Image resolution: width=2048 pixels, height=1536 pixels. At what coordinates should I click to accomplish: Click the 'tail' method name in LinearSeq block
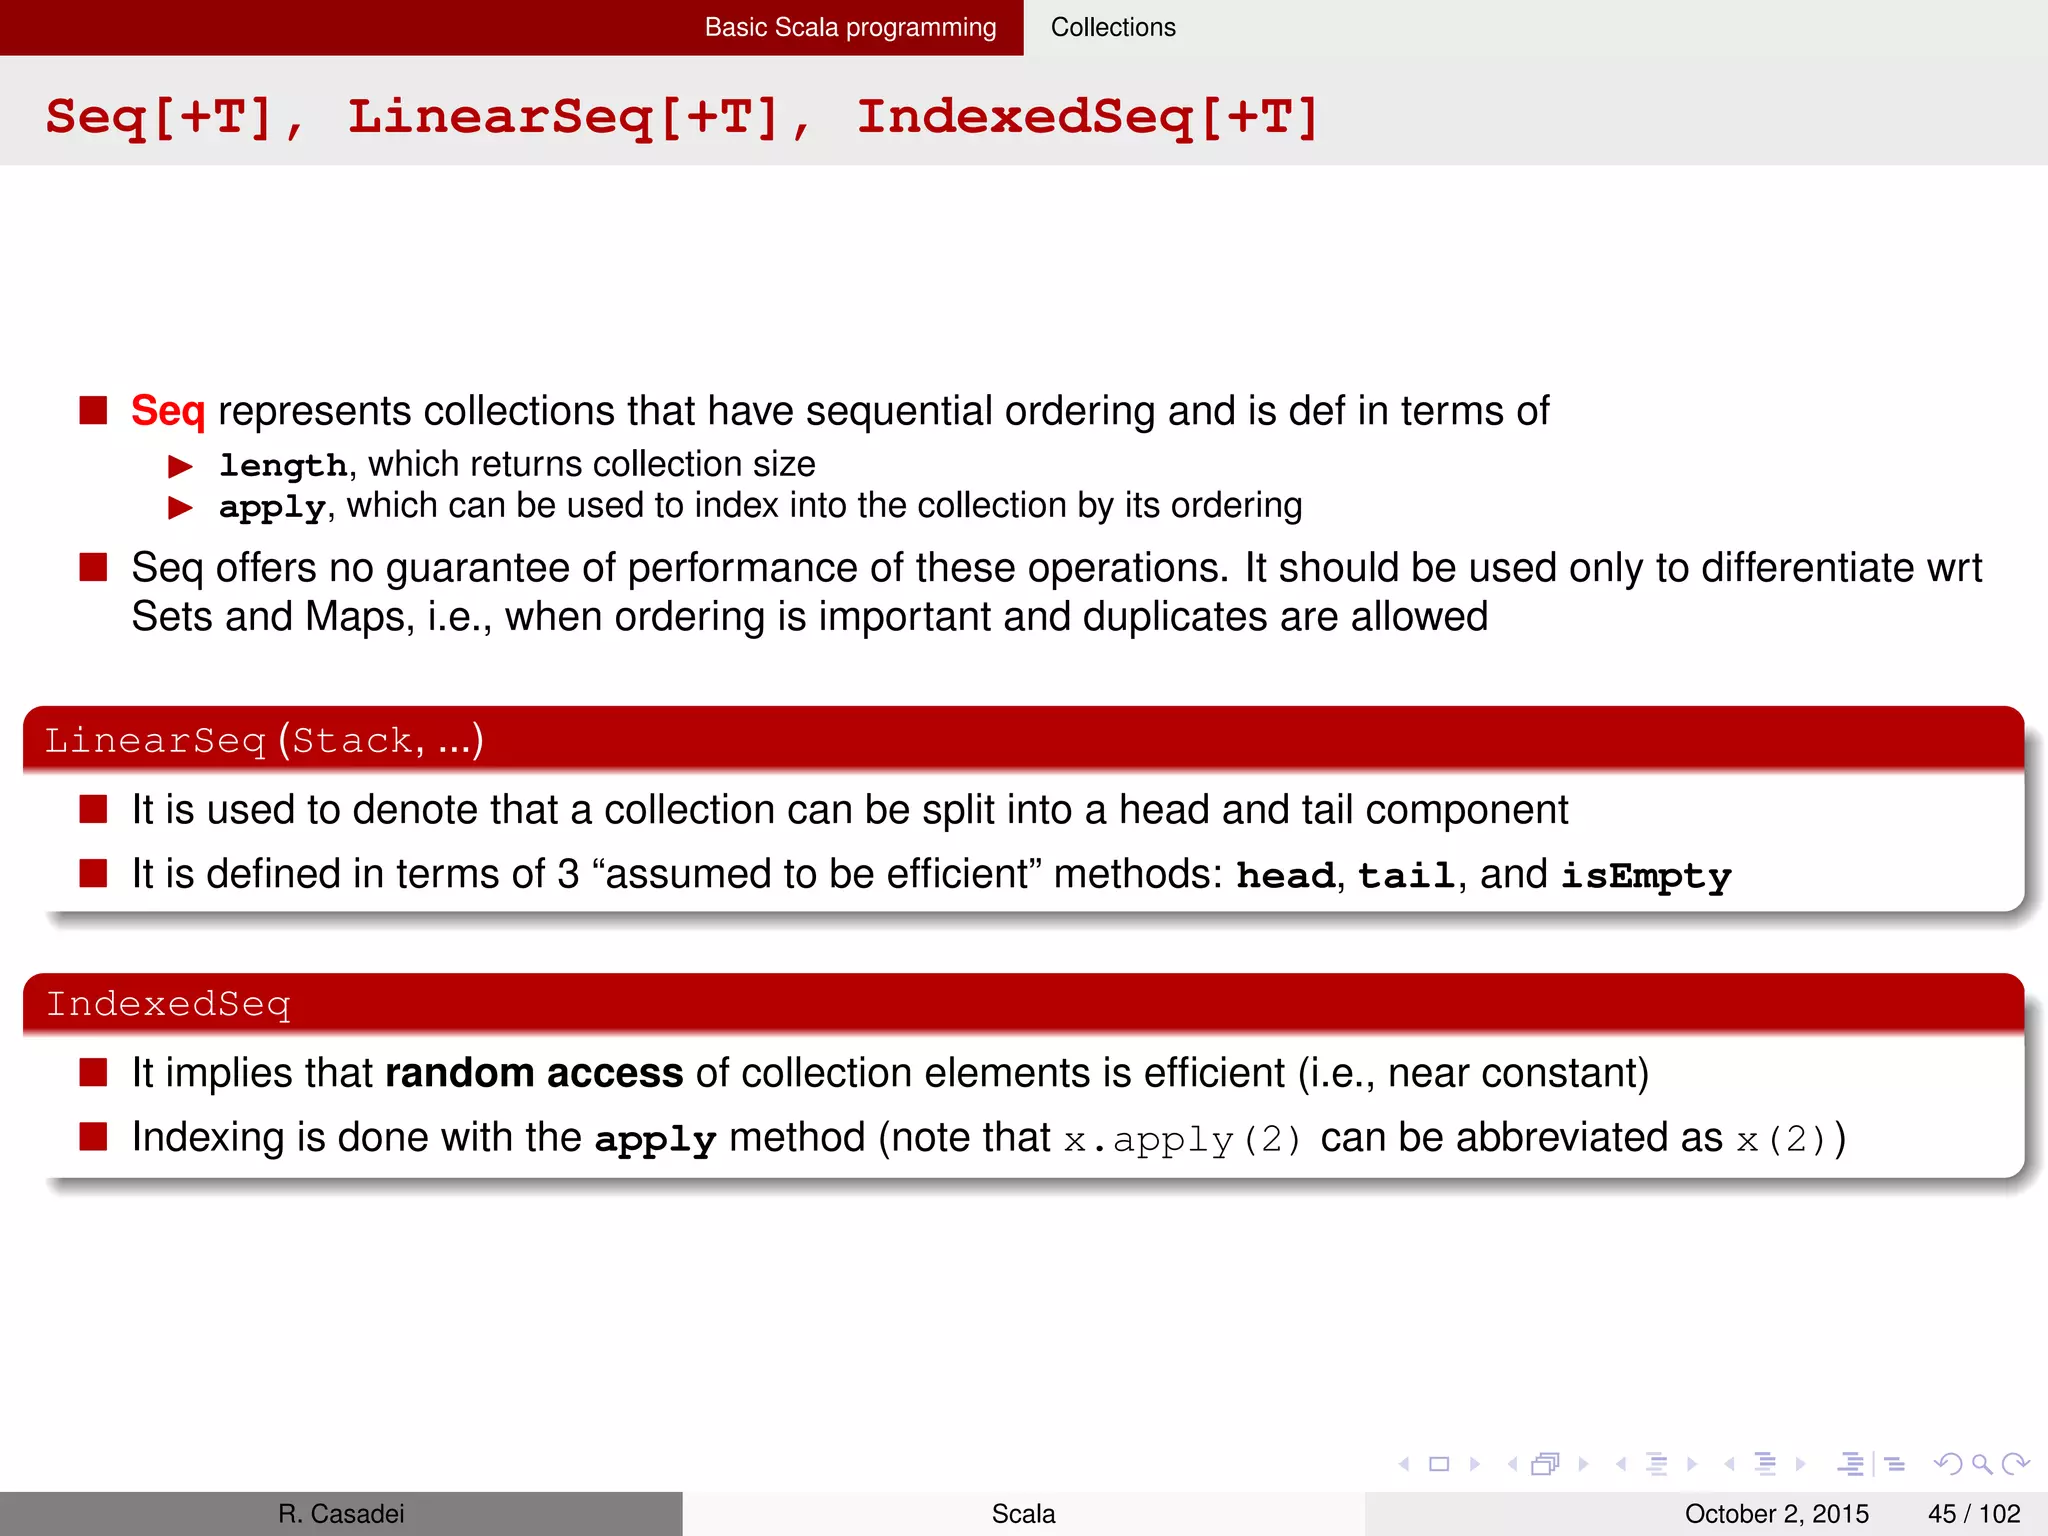[x=1406, y=876]
